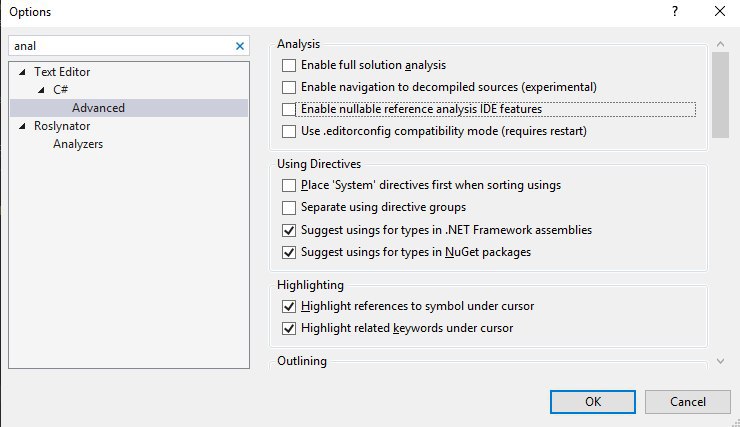Enable full solution analysis checkbox
The image size is (740, 427).
(x=289, y=65)
